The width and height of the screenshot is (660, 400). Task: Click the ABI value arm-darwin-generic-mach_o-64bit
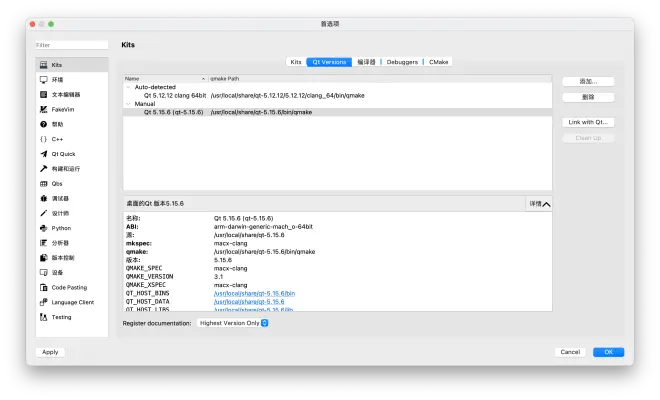coord(263,227)
